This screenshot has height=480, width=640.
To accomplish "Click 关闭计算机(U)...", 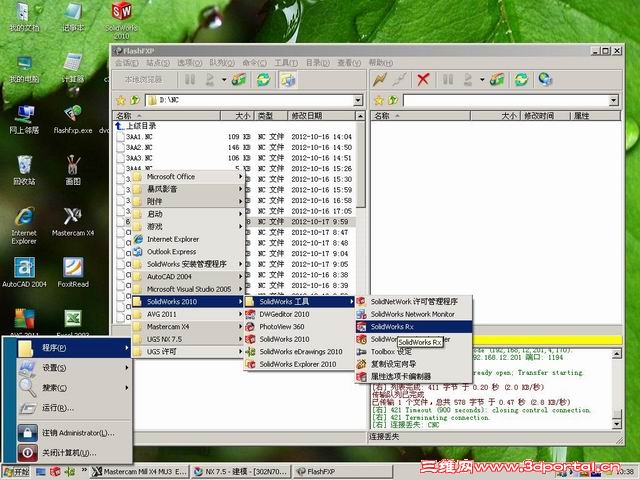I will pyautogui.click(x=73, y=453).
